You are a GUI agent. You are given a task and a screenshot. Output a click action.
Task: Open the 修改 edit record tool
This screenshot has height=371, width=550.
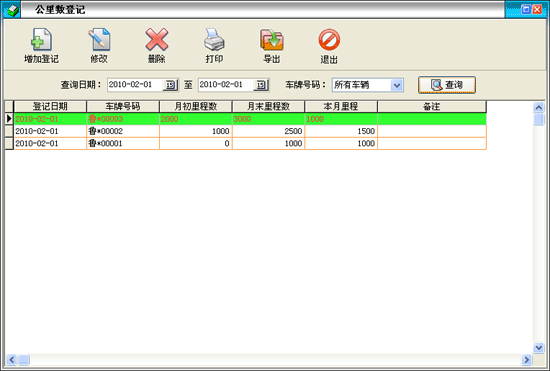(99, 39)
